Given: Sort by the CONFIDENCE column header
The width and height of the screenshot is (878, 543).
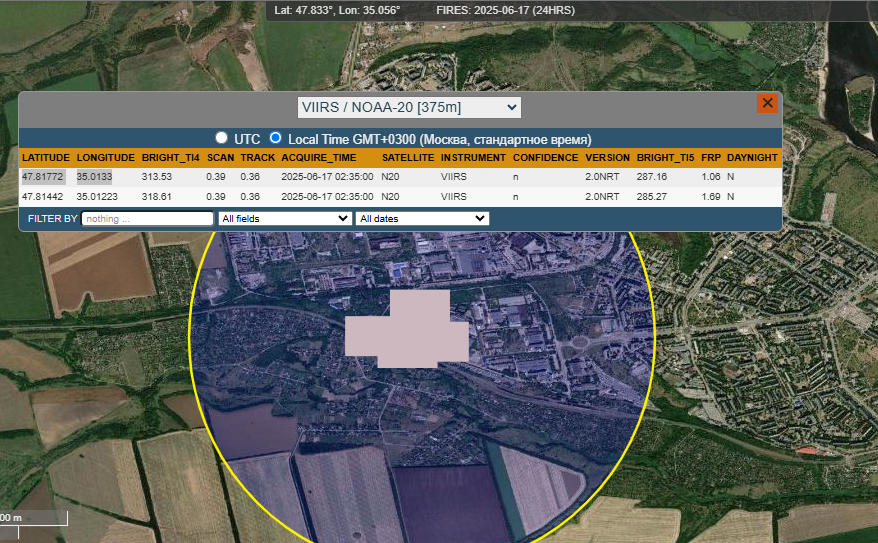Looking at the screenshot, I should [x=545, y=158].
